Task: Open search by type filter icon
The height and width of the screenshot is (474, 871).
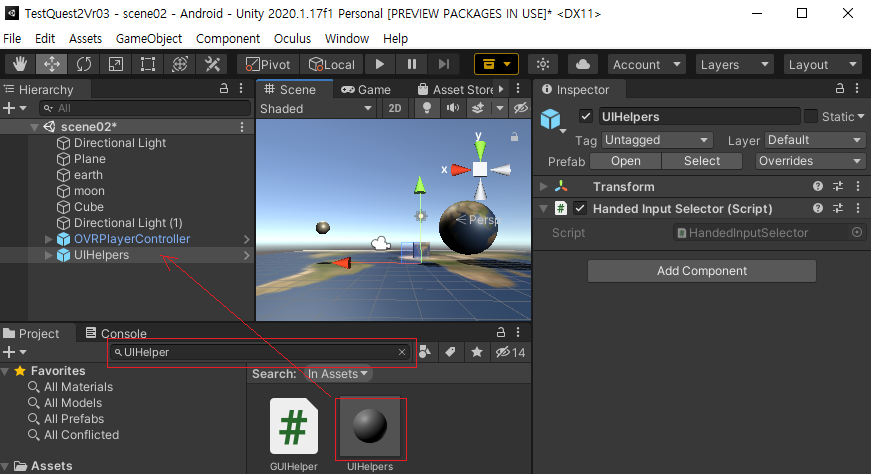Action: [x=425, y=352]
